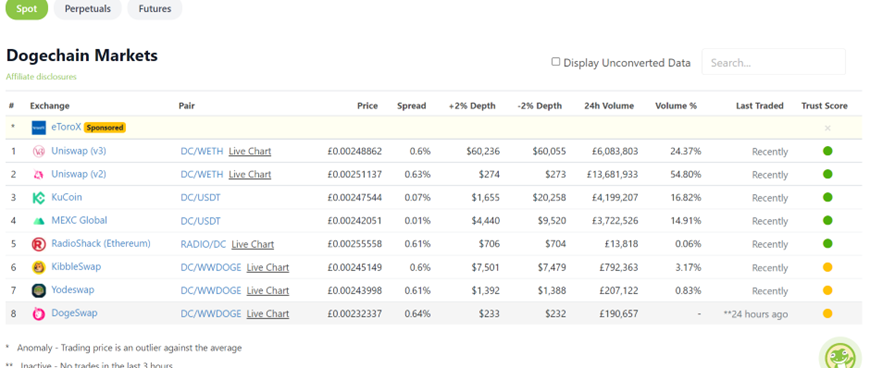The image size is (870, 368).
Task: Click RadioShack green trust score dot
Action: click(x=827, y=244)
